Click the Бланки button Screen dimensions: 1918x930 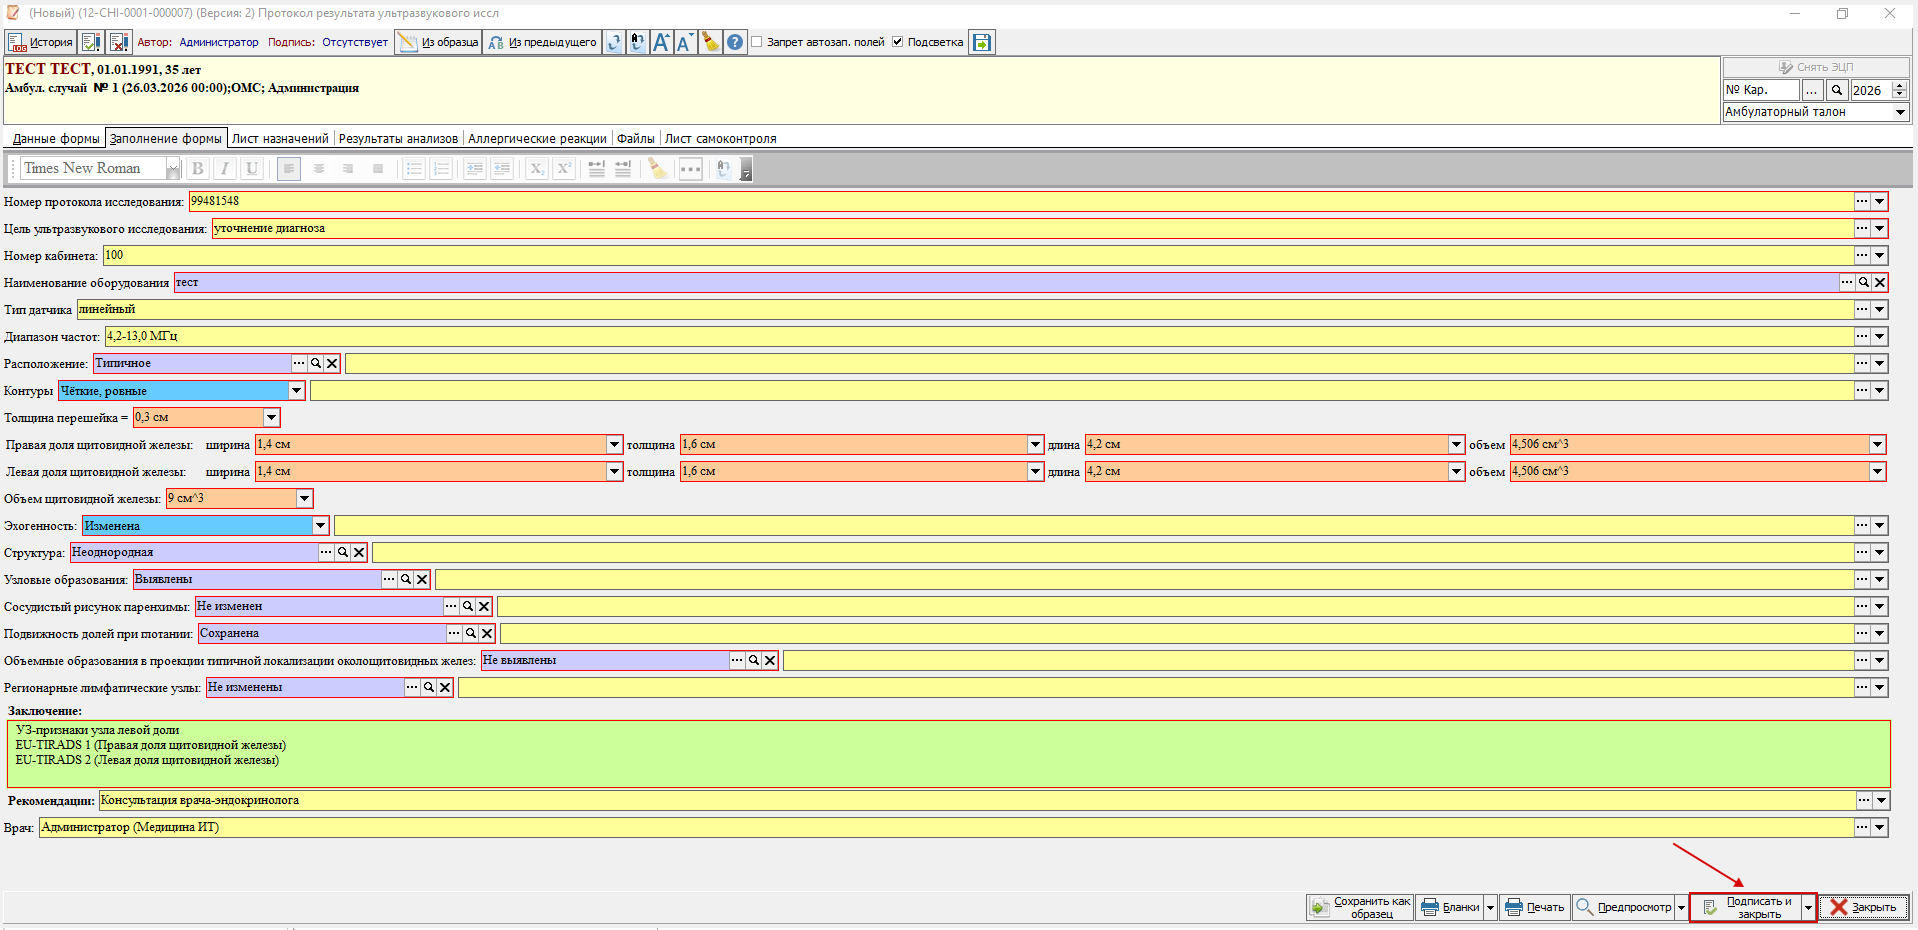[1450, 908]
